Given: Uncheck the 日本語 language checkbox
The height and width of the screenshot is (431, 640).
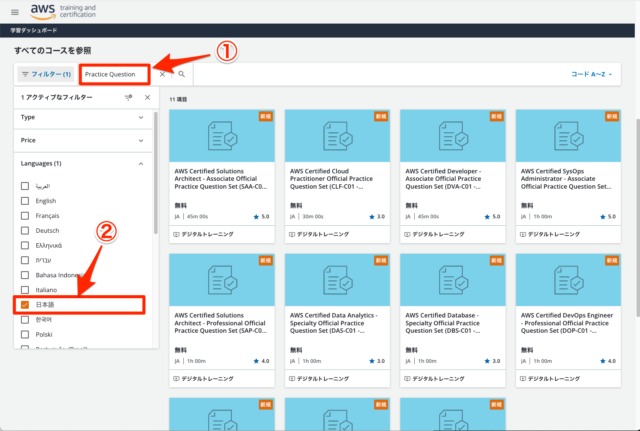Looking at the screenshot, I should pyautogui.click(x=25, y=305).
